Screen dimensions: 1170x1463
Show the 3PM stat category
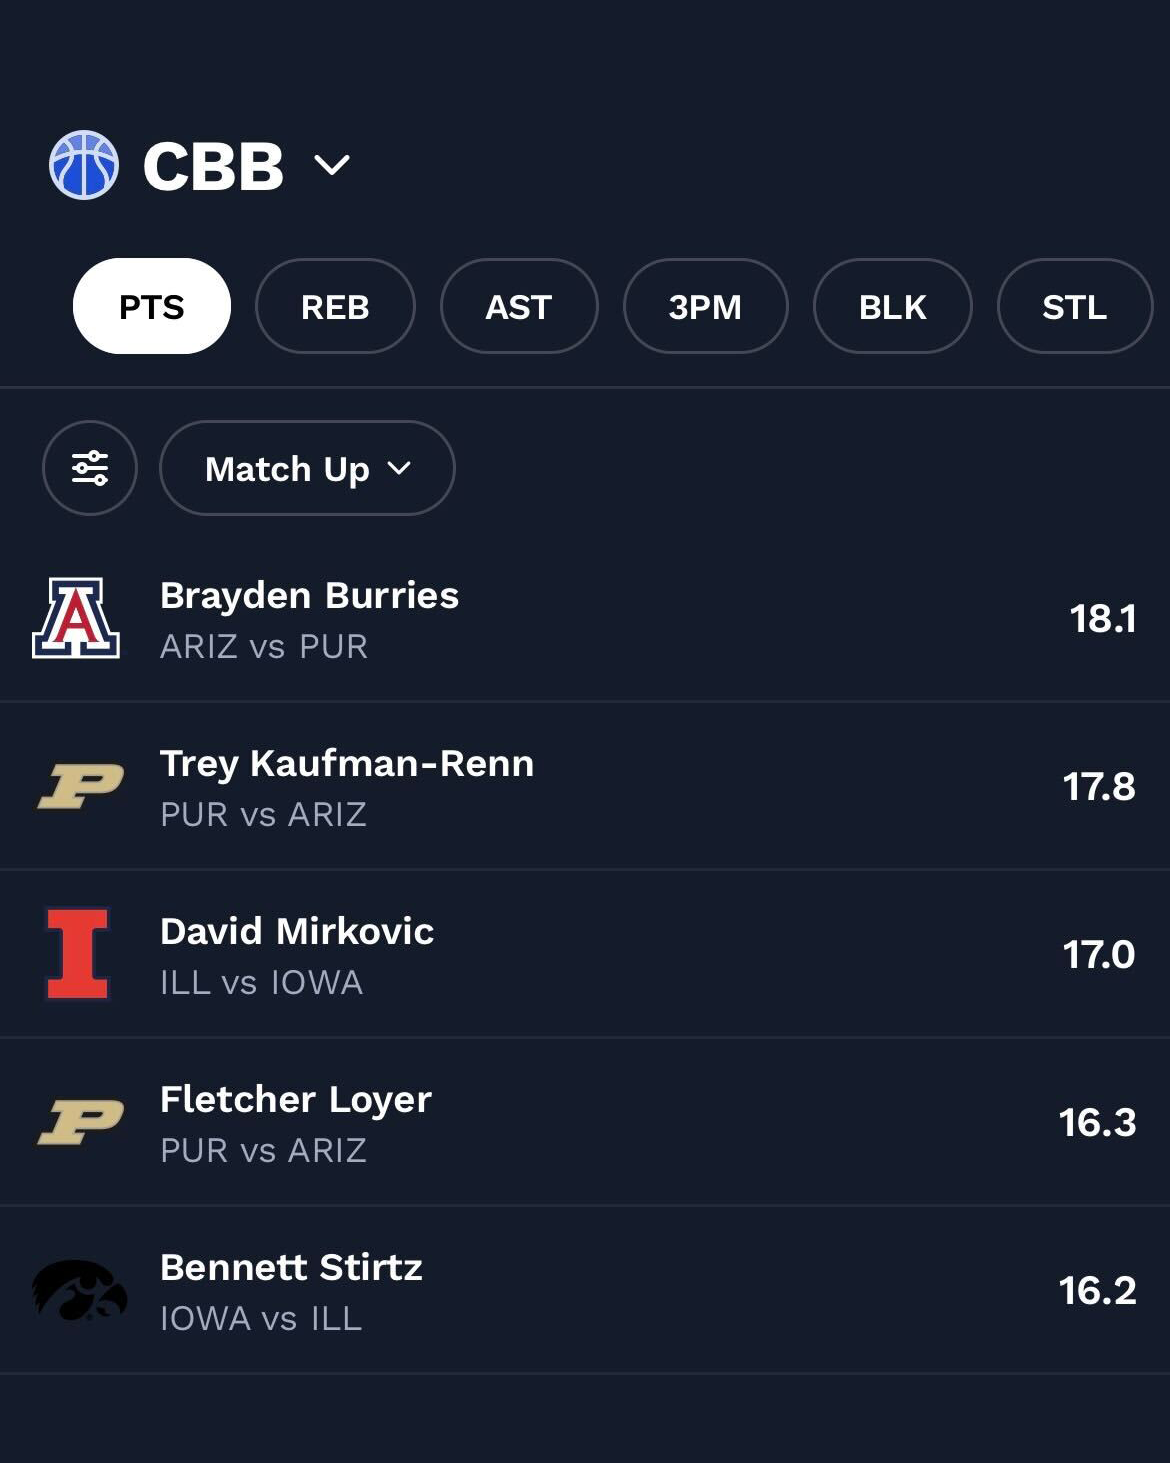coord(705,306)
